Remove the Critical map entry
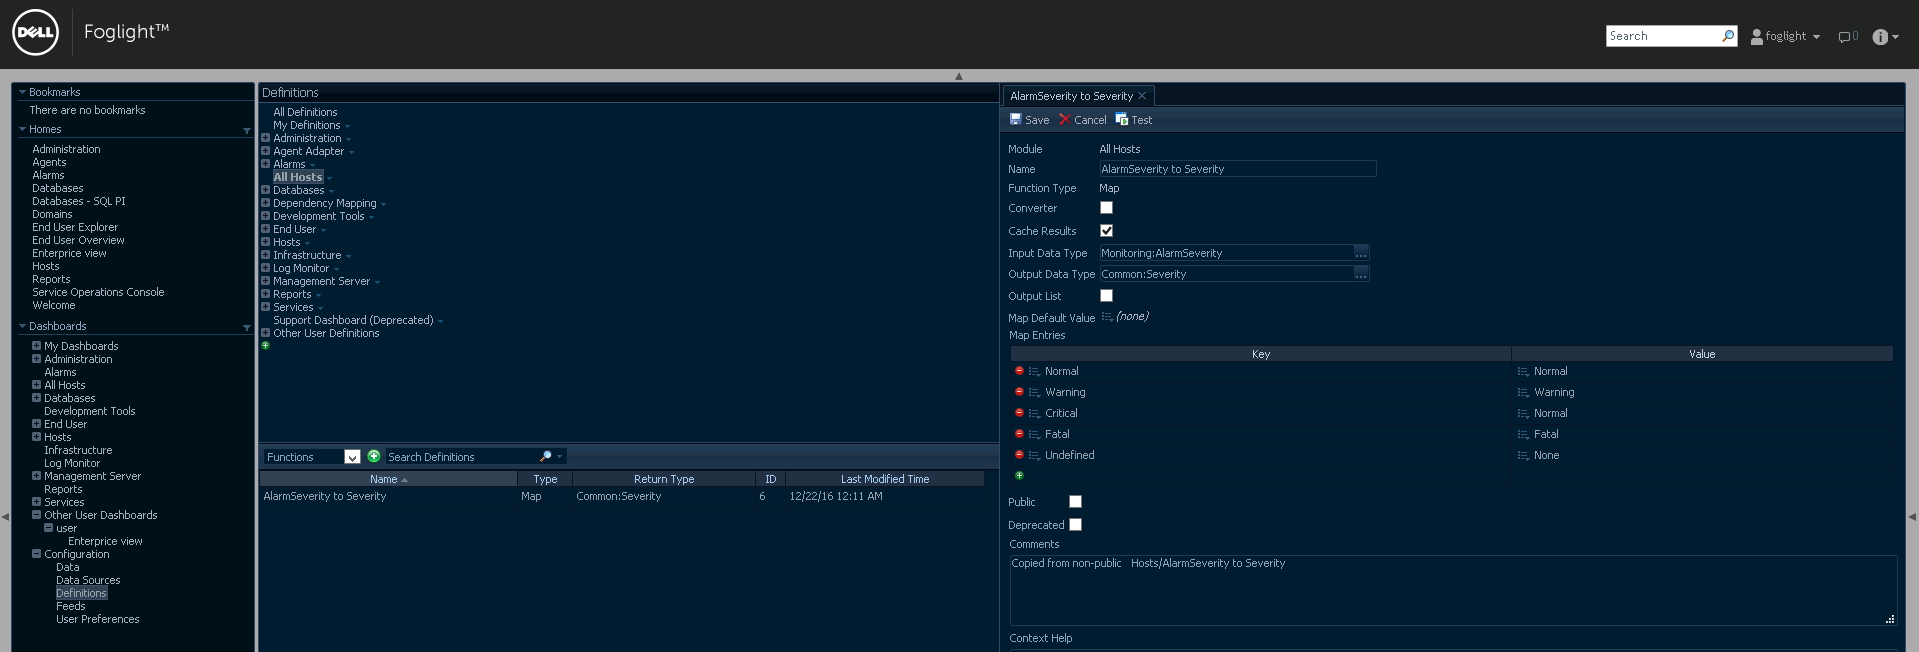This screenshot has height=652, width=1919. tap(1019, 413)
